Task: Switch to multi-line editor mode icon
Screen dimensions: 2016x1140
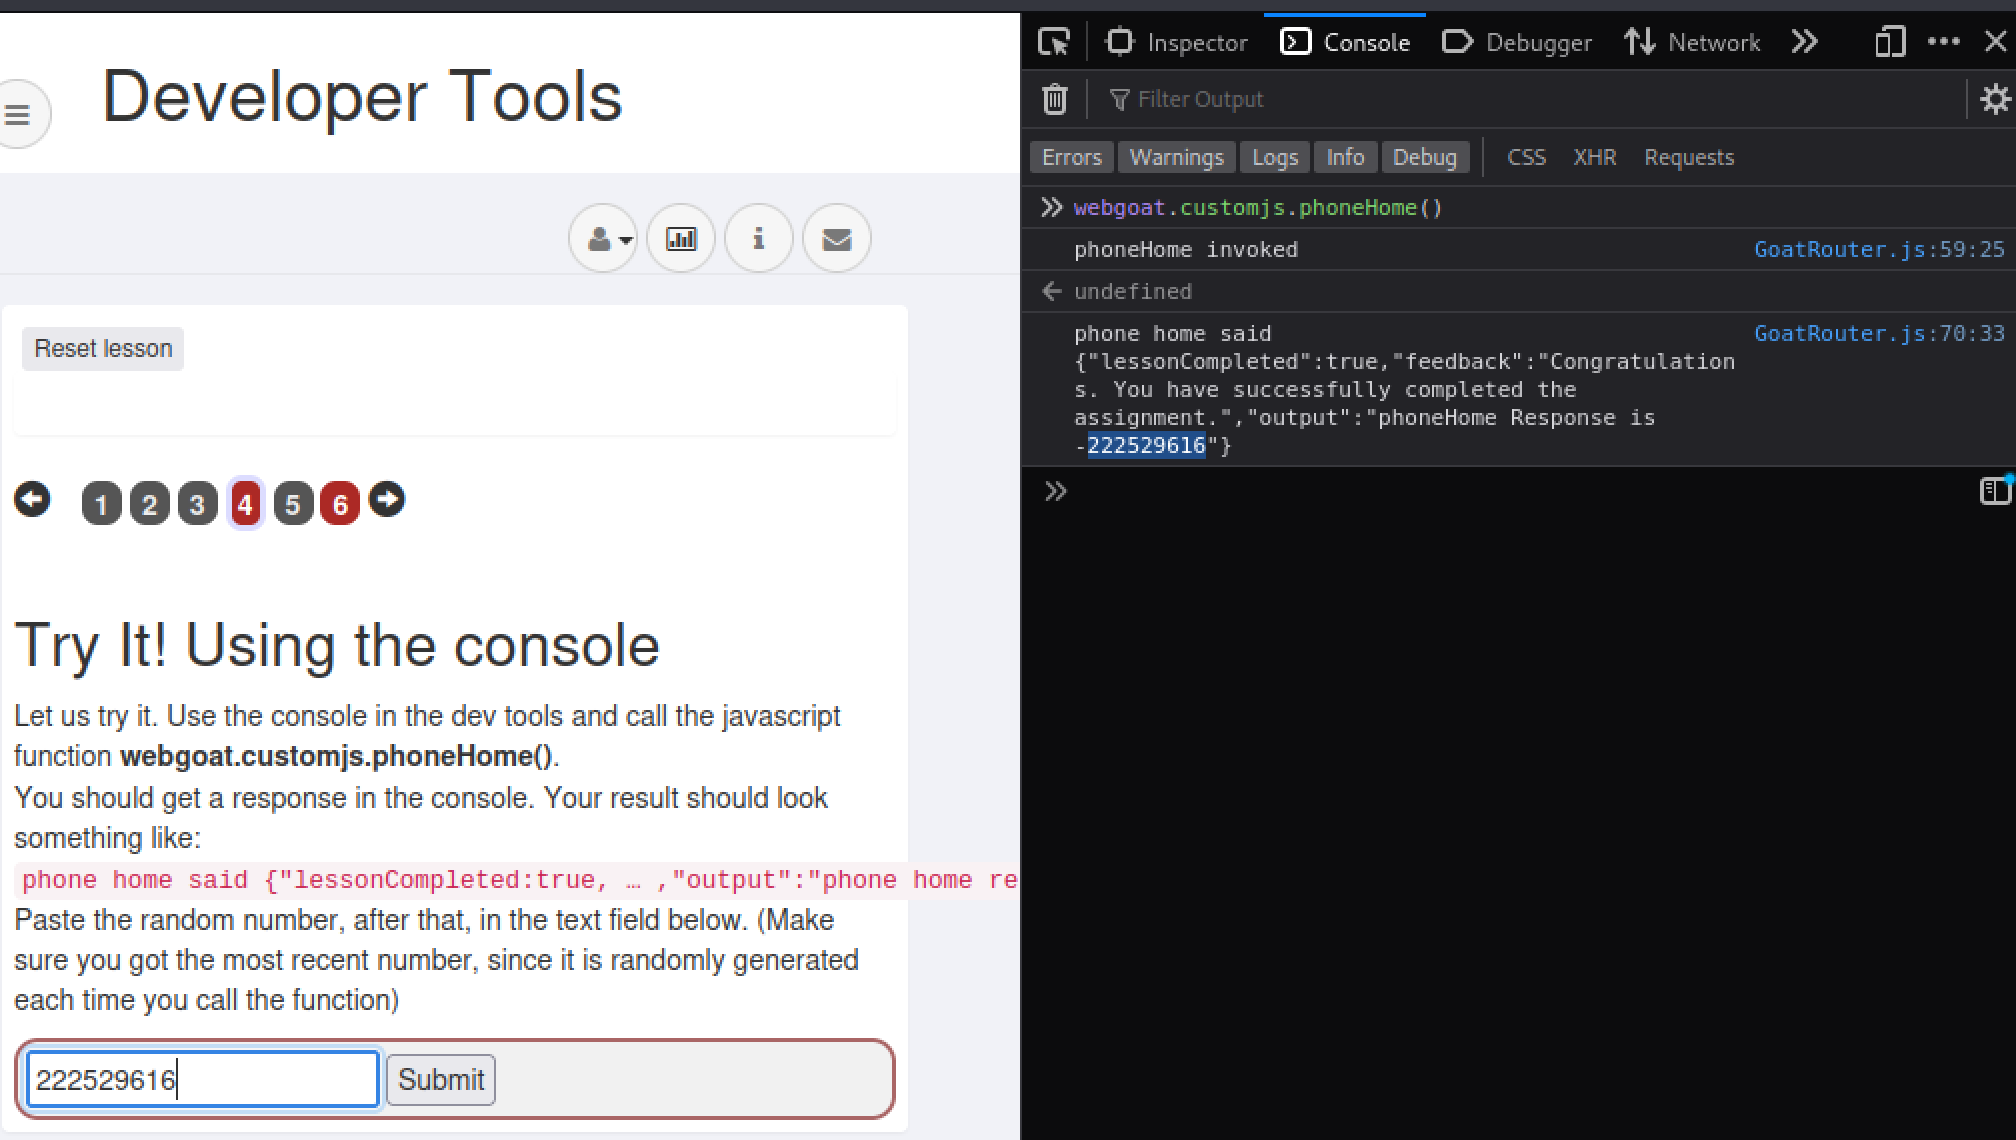Action: point(1995,491)
